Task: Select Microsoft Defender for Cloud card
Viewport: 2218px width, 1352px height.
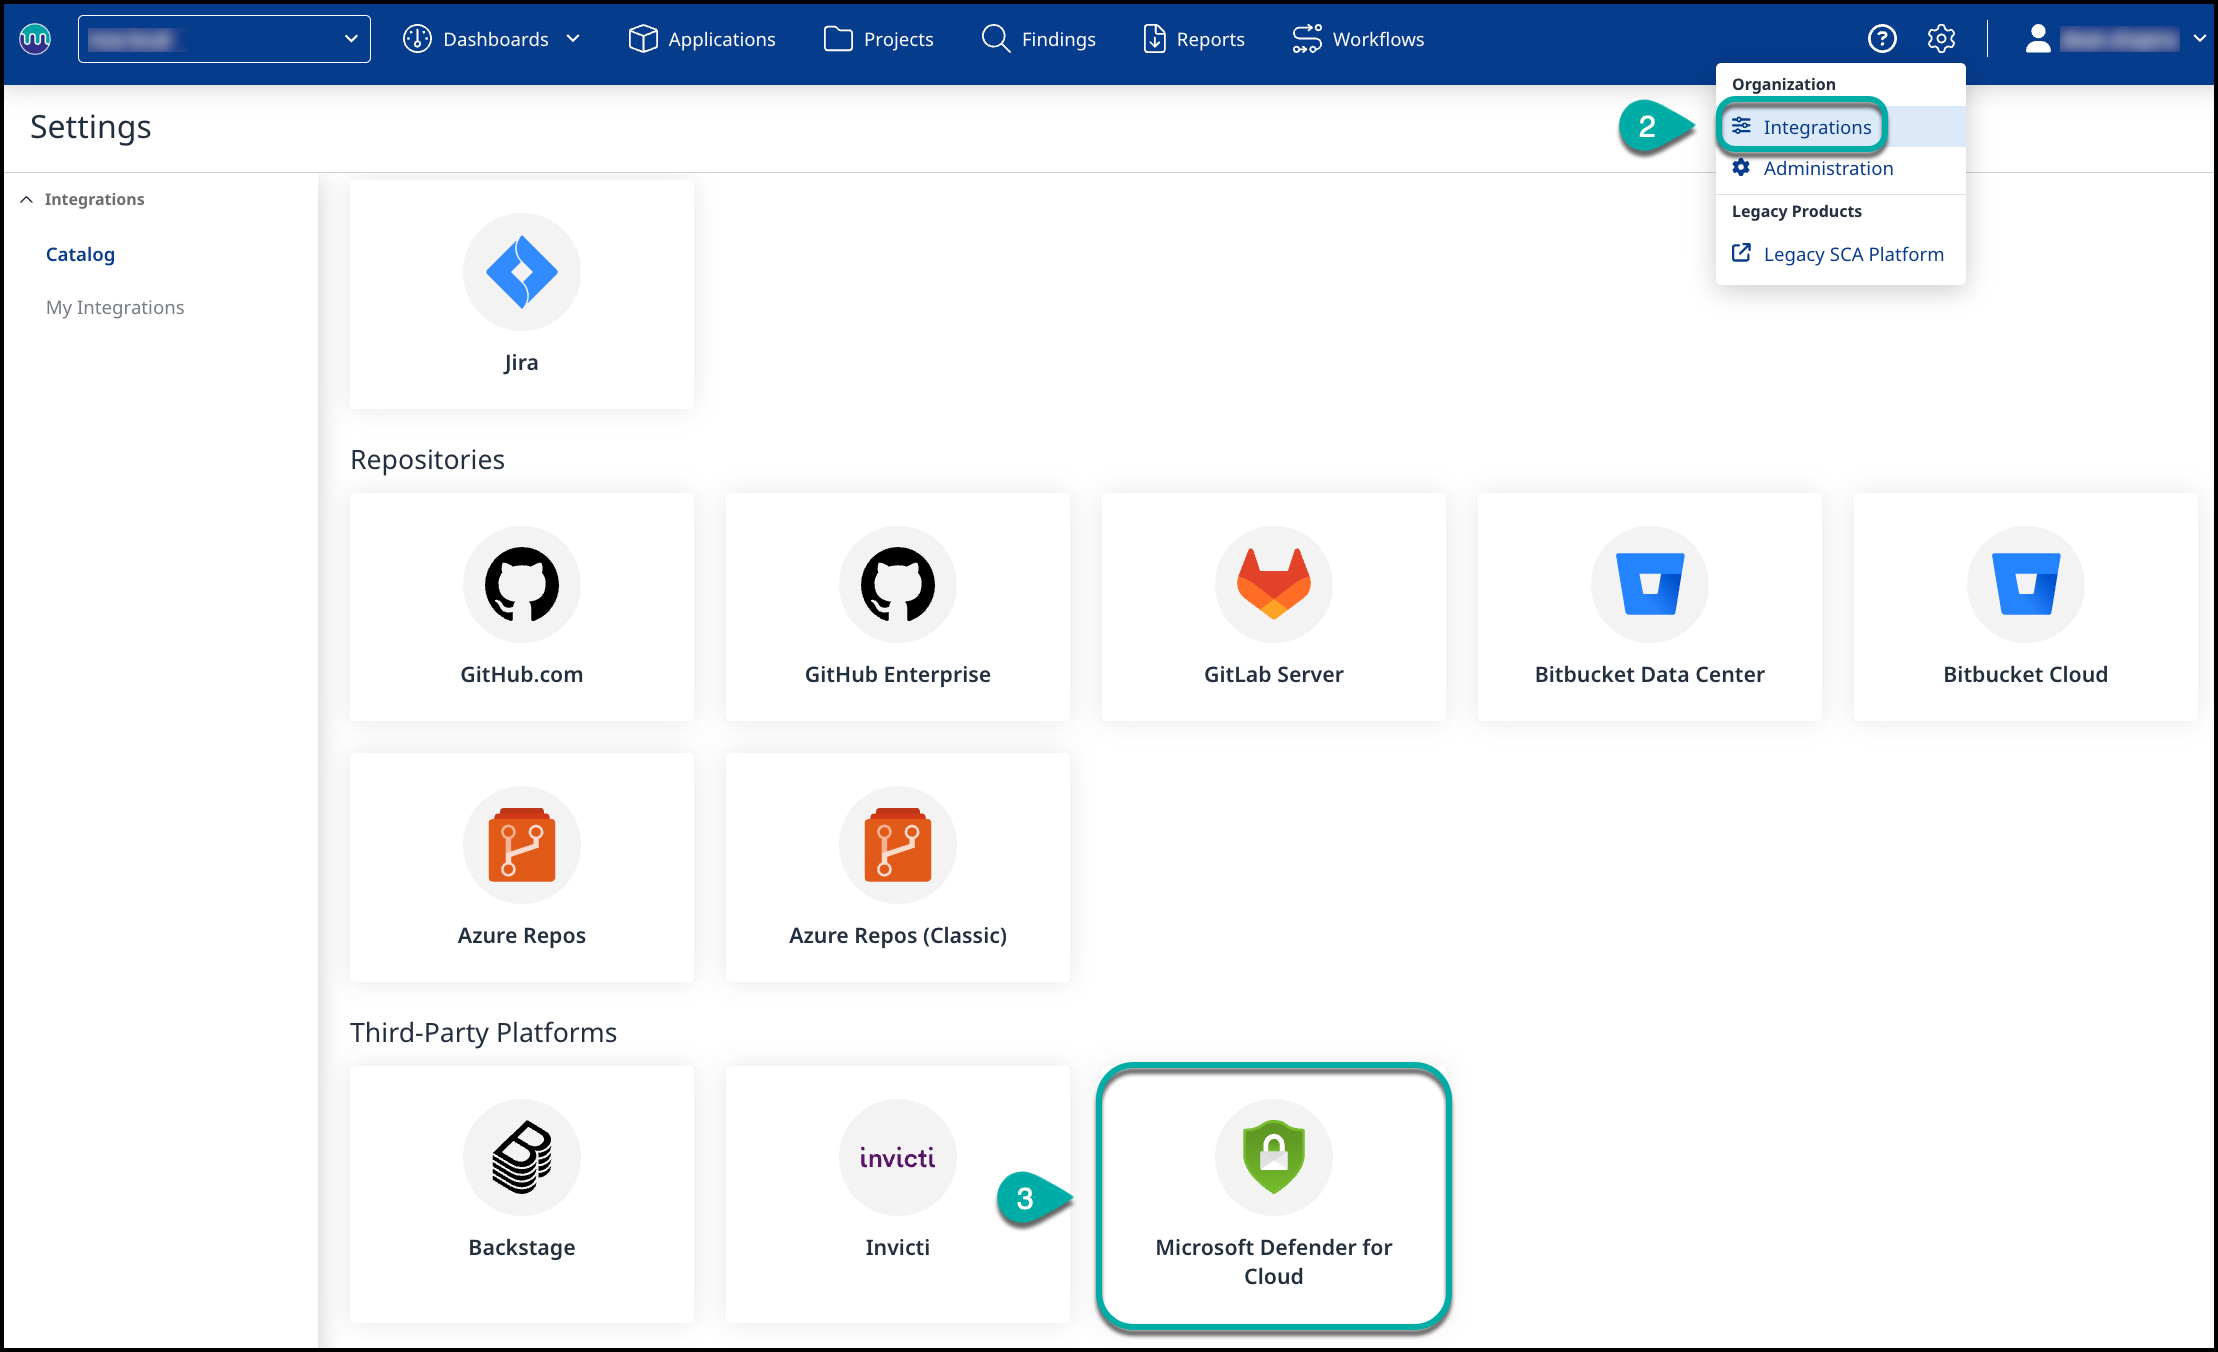Action: (1273, 1197)
